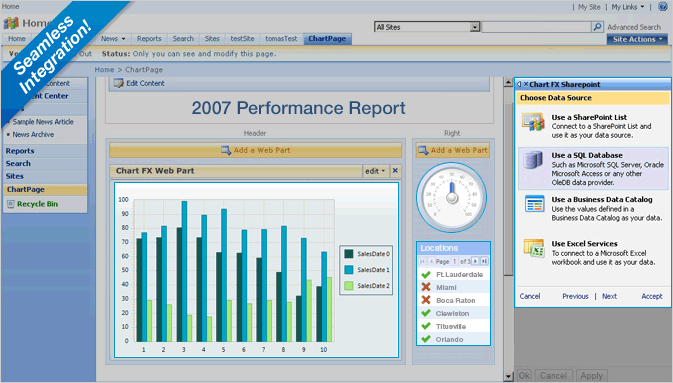Close the Chart FX Sharepoint panel

coord(526,84)
